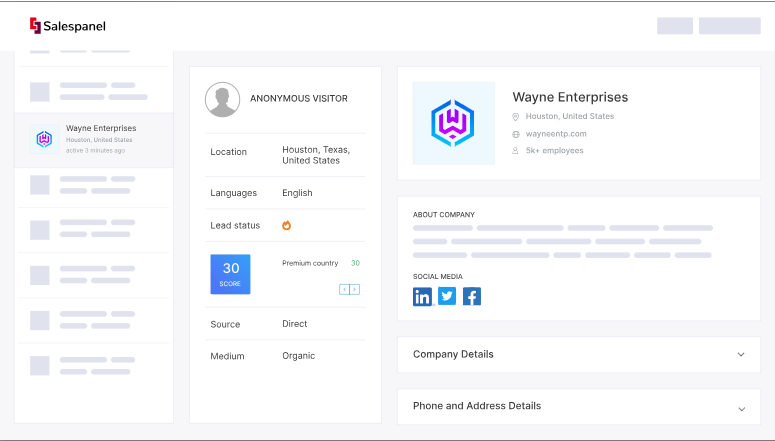Viewport: 775px width, 441px height.
Task: Click 'active 3 minutes ago' text
Action: [95, 150]
